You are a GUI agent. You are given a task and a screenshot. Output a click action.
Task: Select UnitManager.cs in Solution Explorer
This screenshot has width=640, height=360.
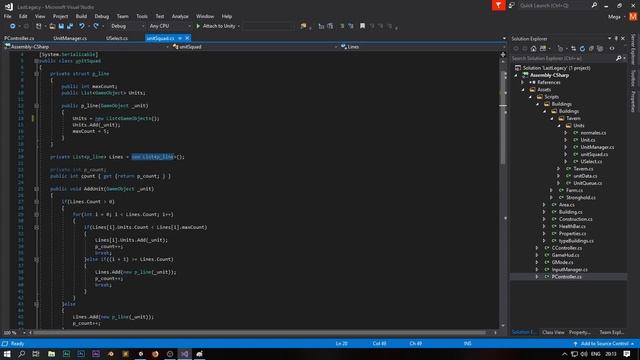pyautogui.click(x=597, y=147)
